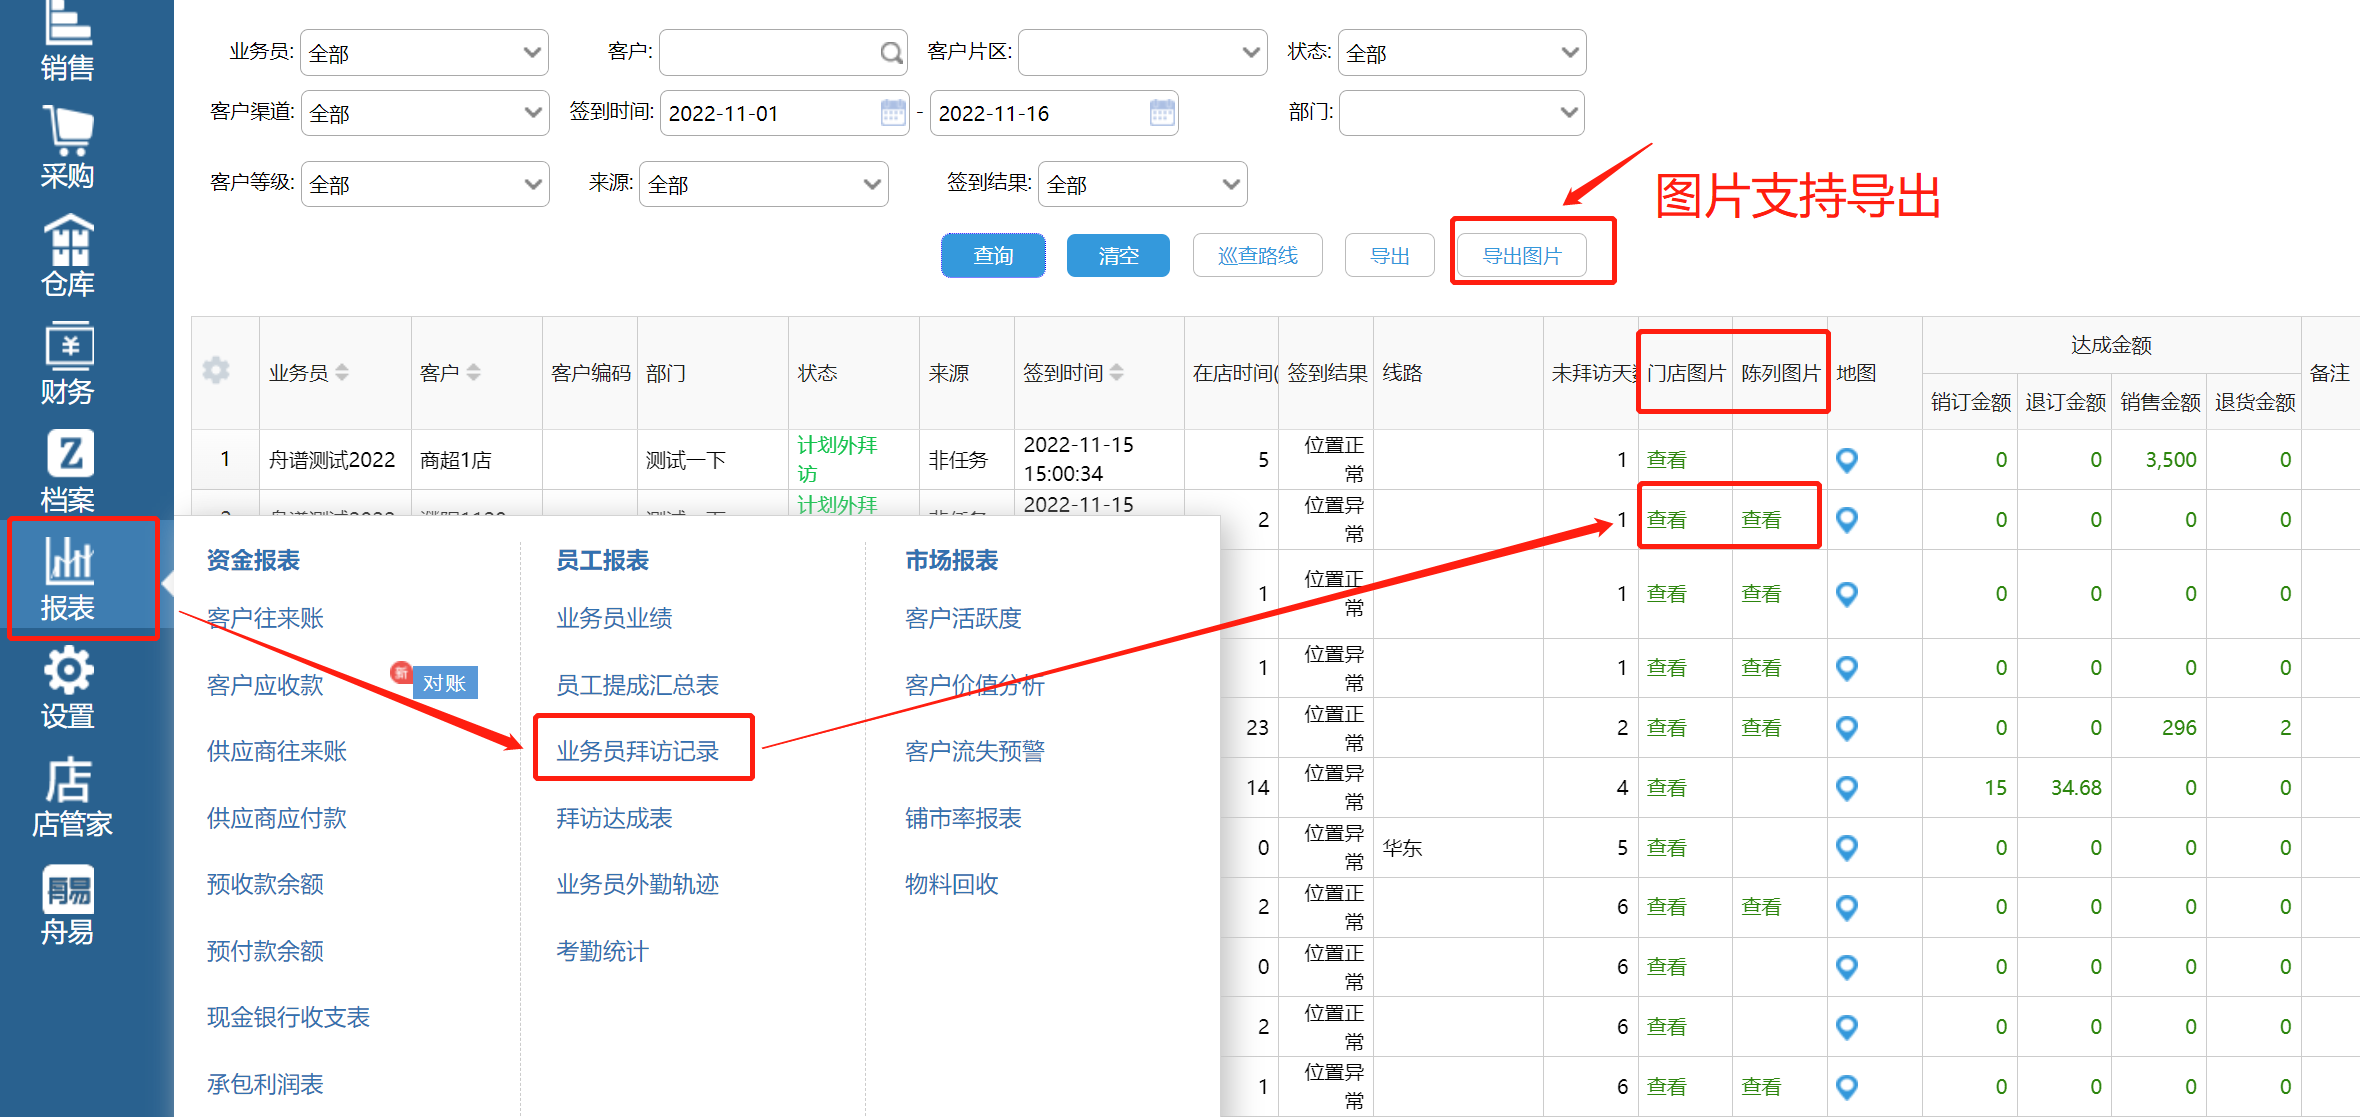Screen dimensions: 2360x1117
Task: Open the 销售 sidebar module
Action: click(x=67, y=42)
